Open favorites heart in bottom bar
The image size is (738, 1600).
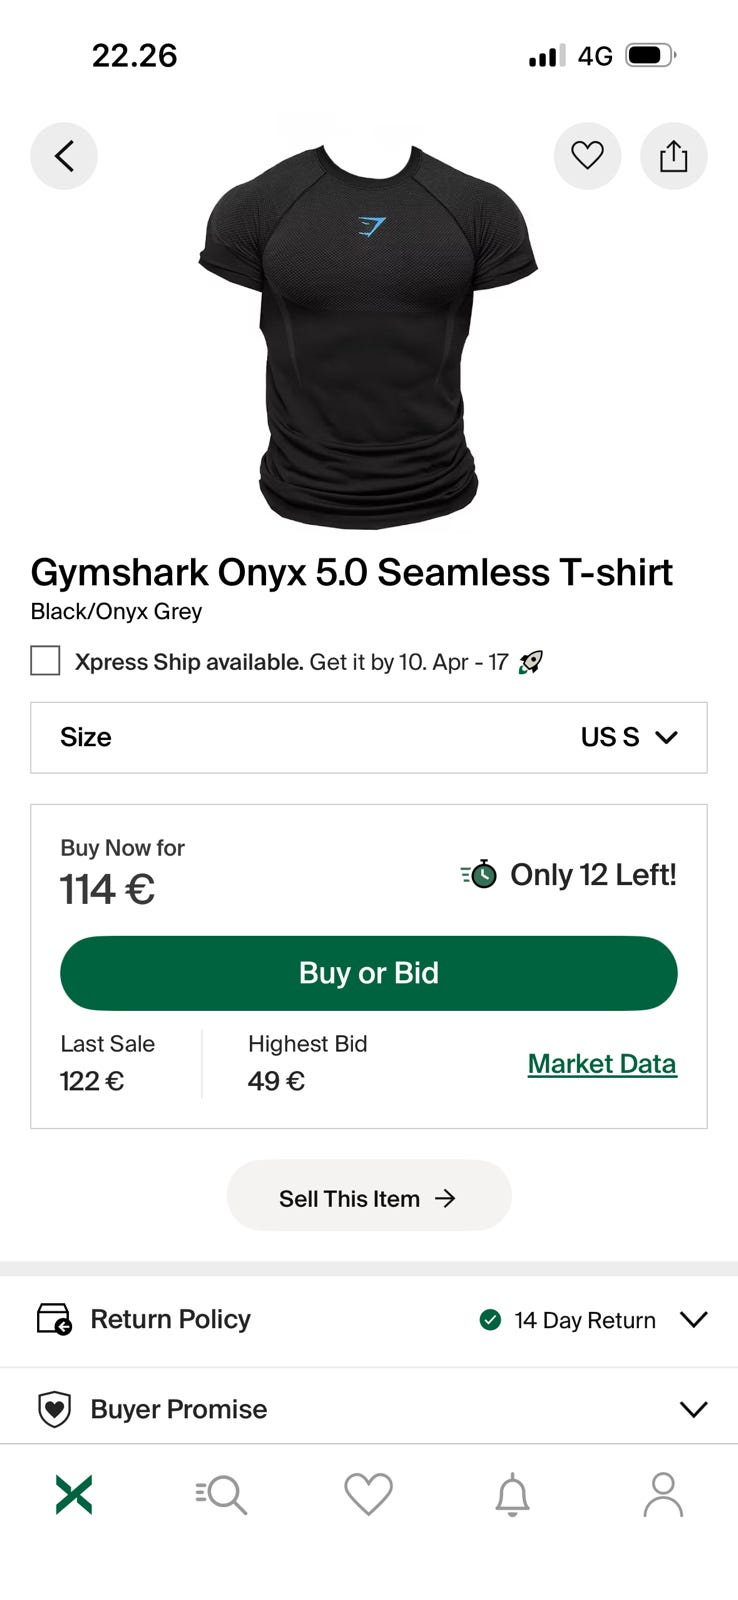click(x=368, y=1495)
